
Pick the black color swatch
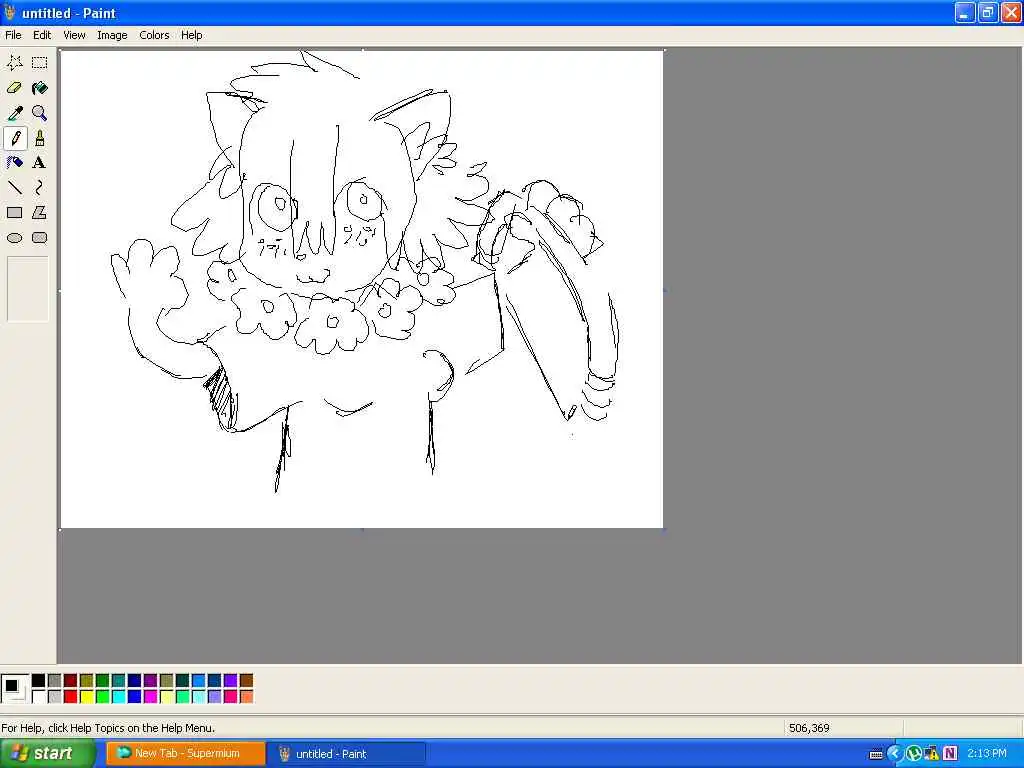click(39, 680)
